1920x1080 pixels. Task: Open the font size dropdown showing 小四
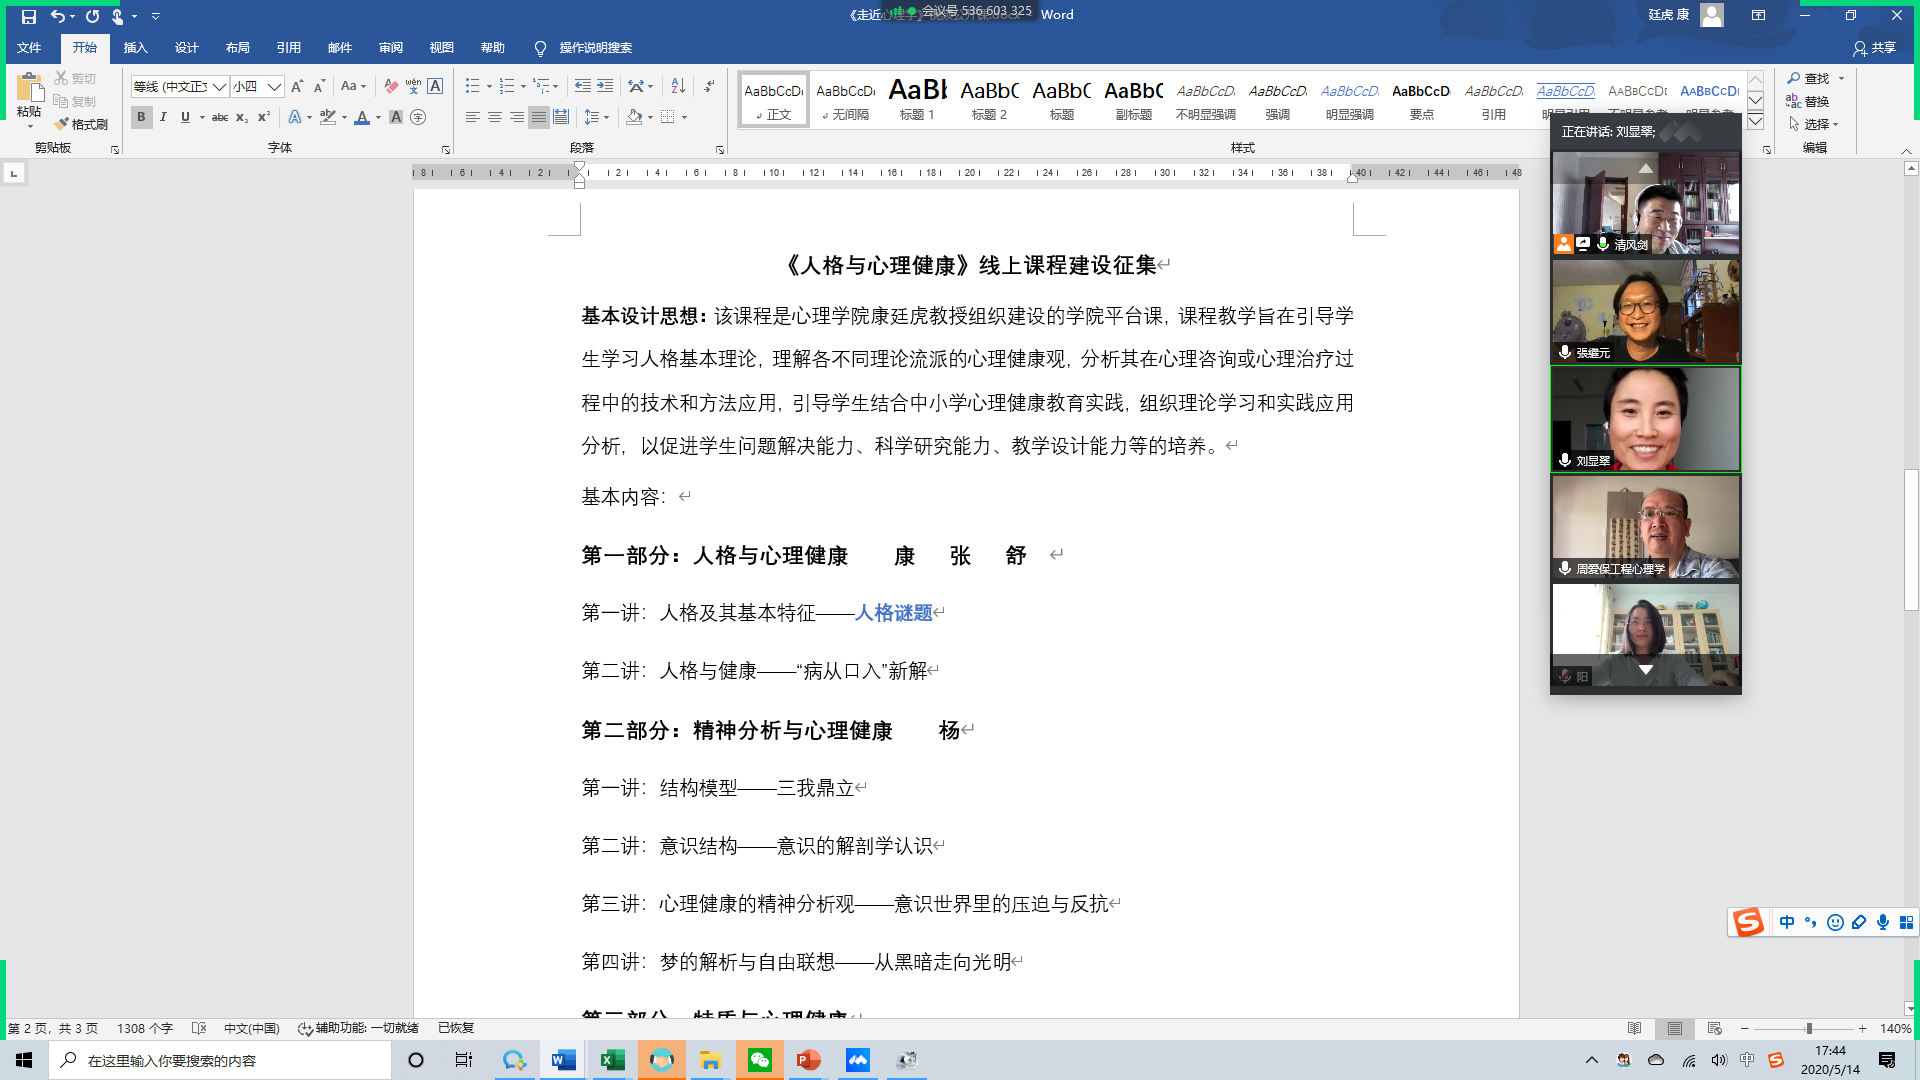[x=274, y=87]
